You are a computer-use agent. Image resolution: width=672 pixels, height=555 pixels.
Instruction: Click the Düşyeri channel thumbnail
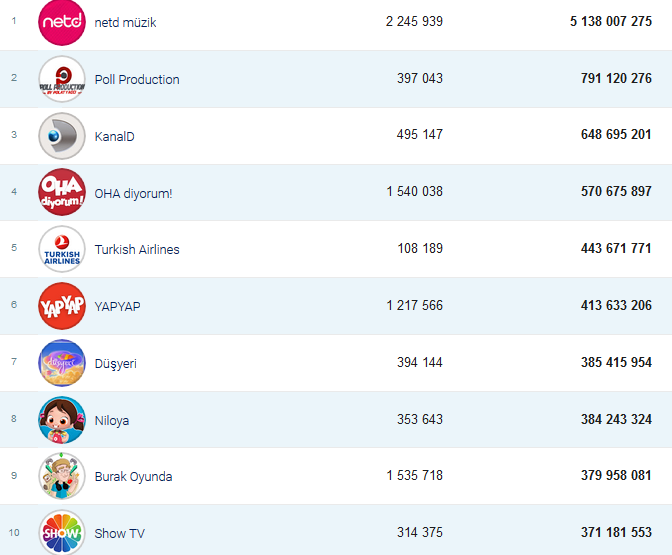coord(62,363)
